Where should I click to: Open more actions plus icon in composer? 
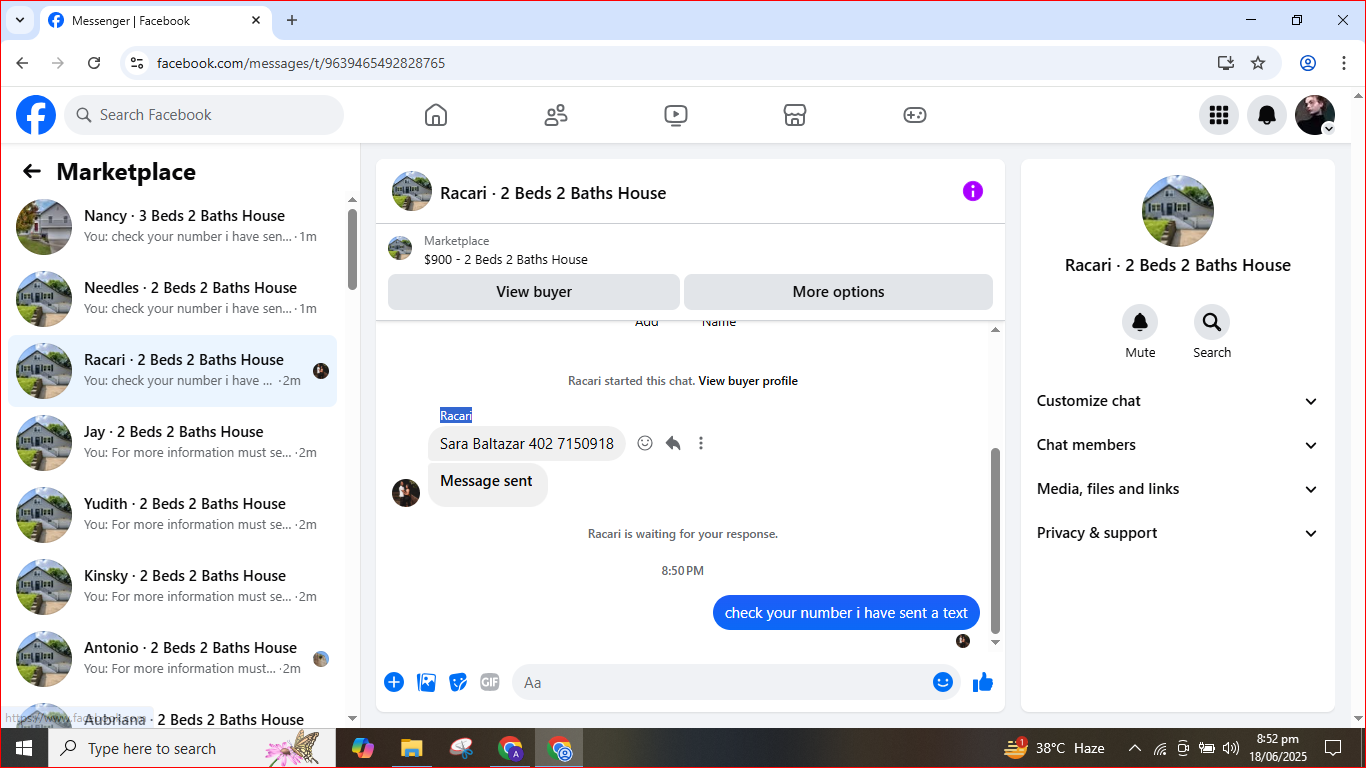coord(394,682)
